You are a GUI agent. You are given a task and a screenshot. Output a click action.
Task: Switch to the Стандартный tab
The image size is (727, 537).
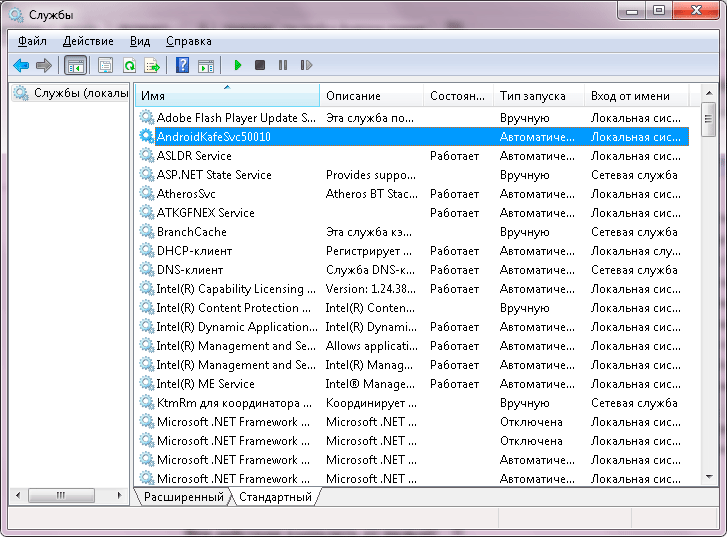pyautogui.click(x=275, y=497)
